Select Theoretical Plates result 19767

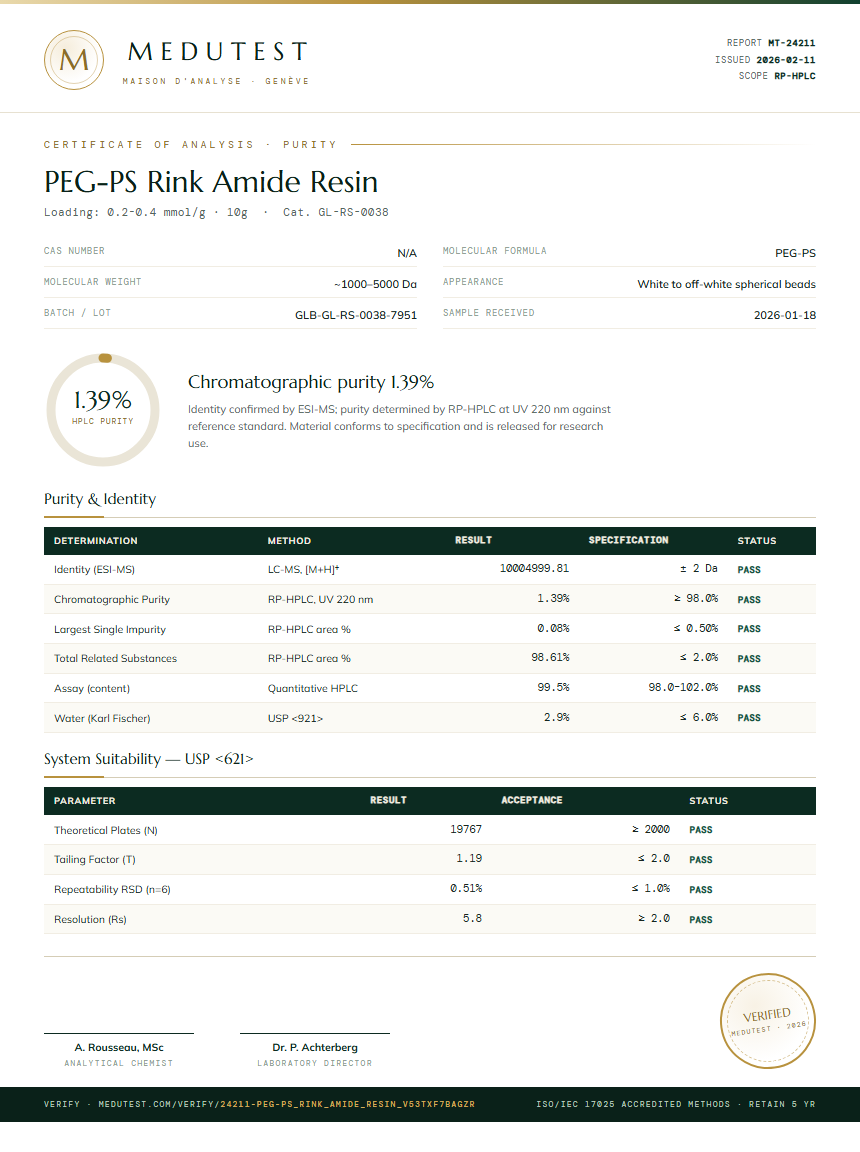pos(466,829)
